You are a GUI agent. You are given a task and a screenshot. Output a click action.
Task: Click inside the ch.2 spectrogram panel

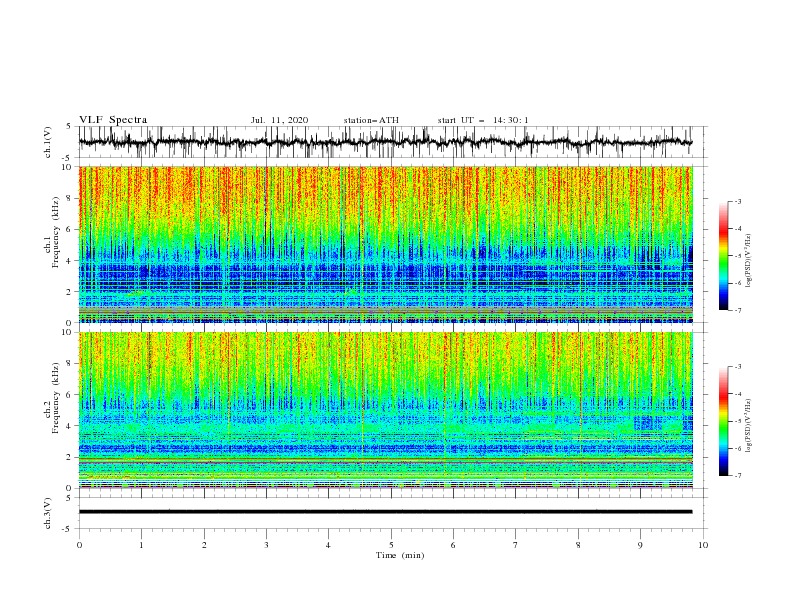(385, 410)
